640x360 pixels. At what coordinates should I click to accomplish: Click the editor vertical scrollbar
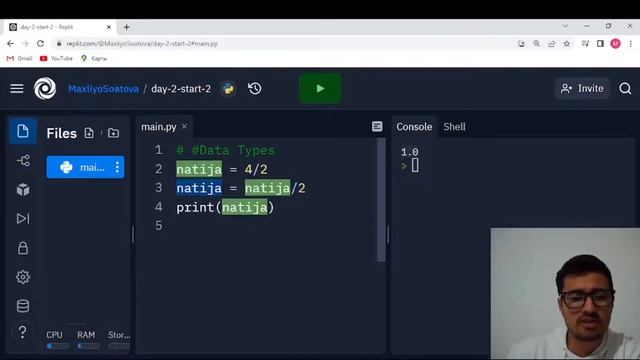click(x=381, y=200)
